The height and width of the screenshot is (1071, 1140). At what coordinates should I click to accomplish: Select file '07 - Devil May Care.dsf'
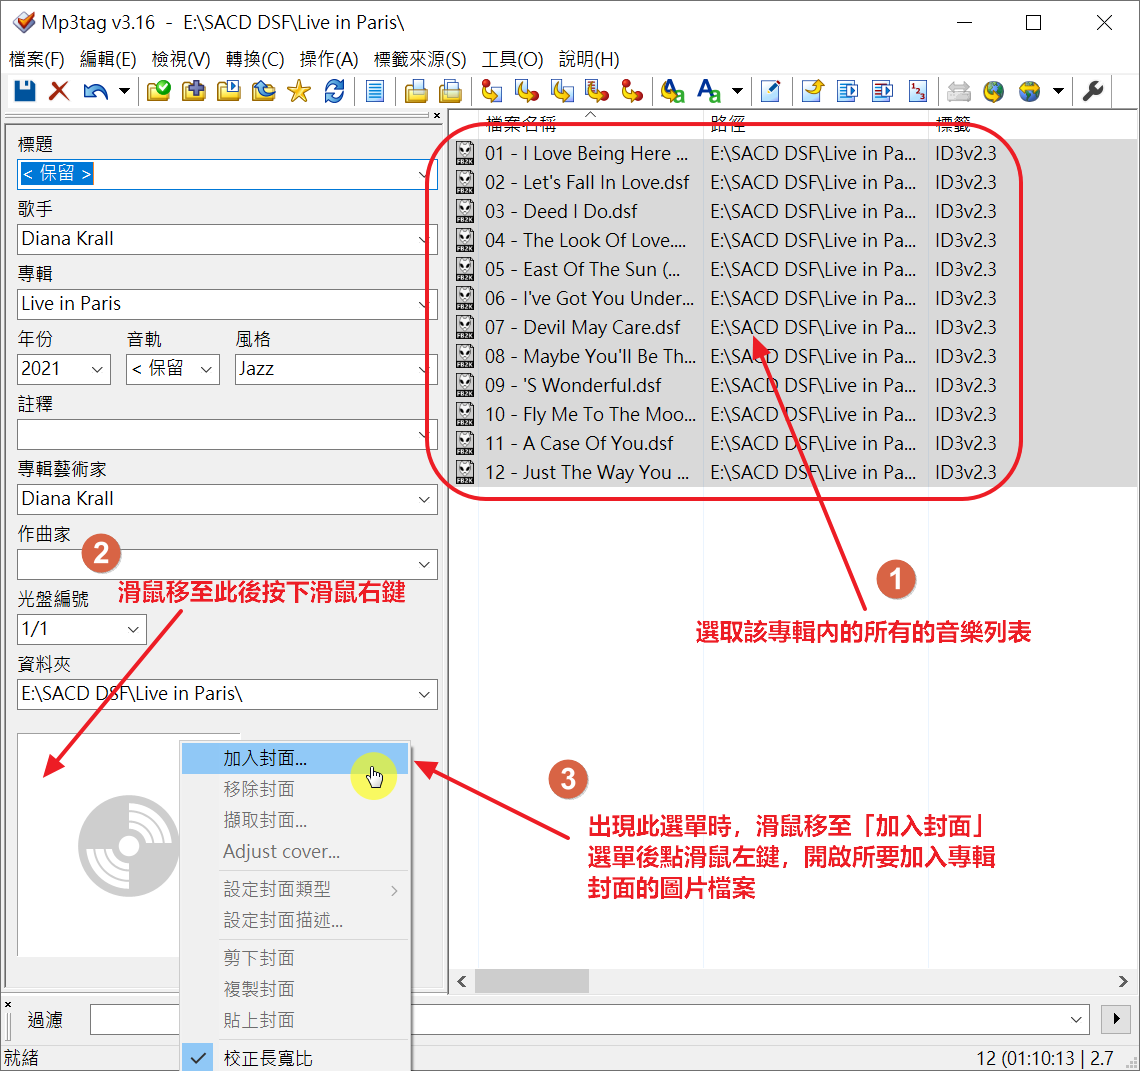(582, 327)
